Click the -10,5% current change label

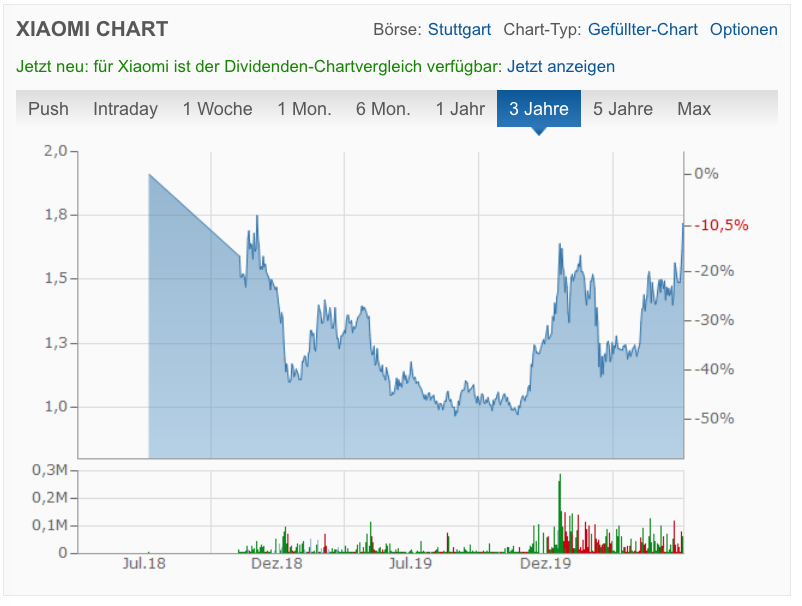721,225
